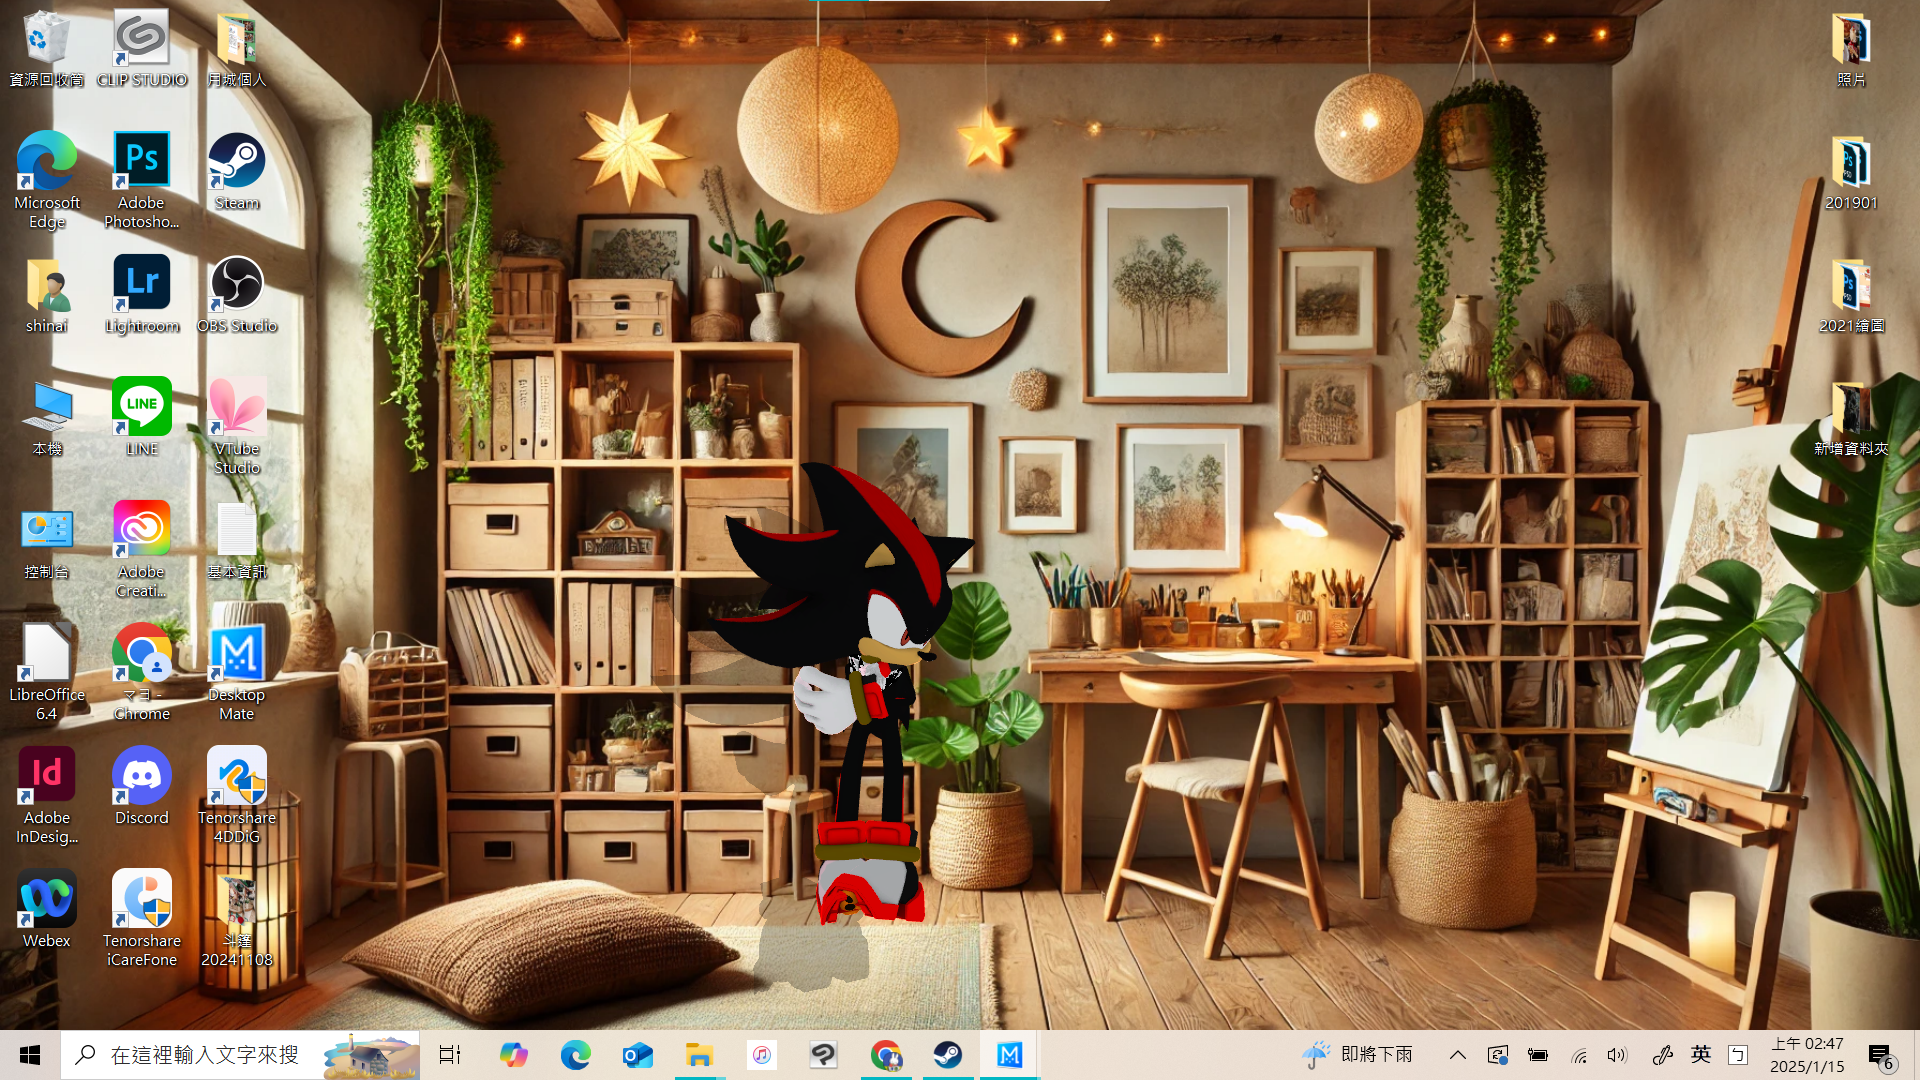Open the Webex desktop shortcut
1920x1080 pixels.
click(46, 909)
